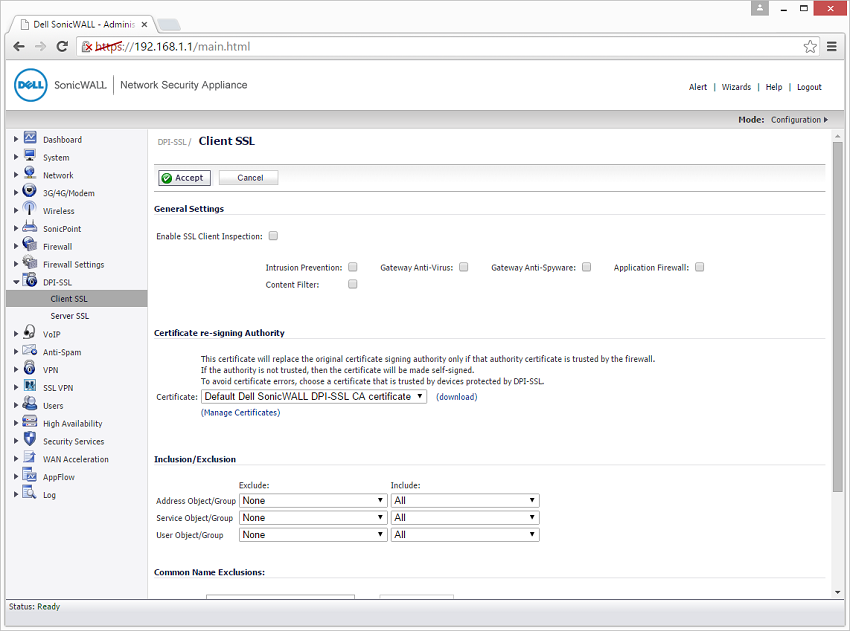Click the WAN Acceleration icon
850x631 pixels.
tap(30, 458)
